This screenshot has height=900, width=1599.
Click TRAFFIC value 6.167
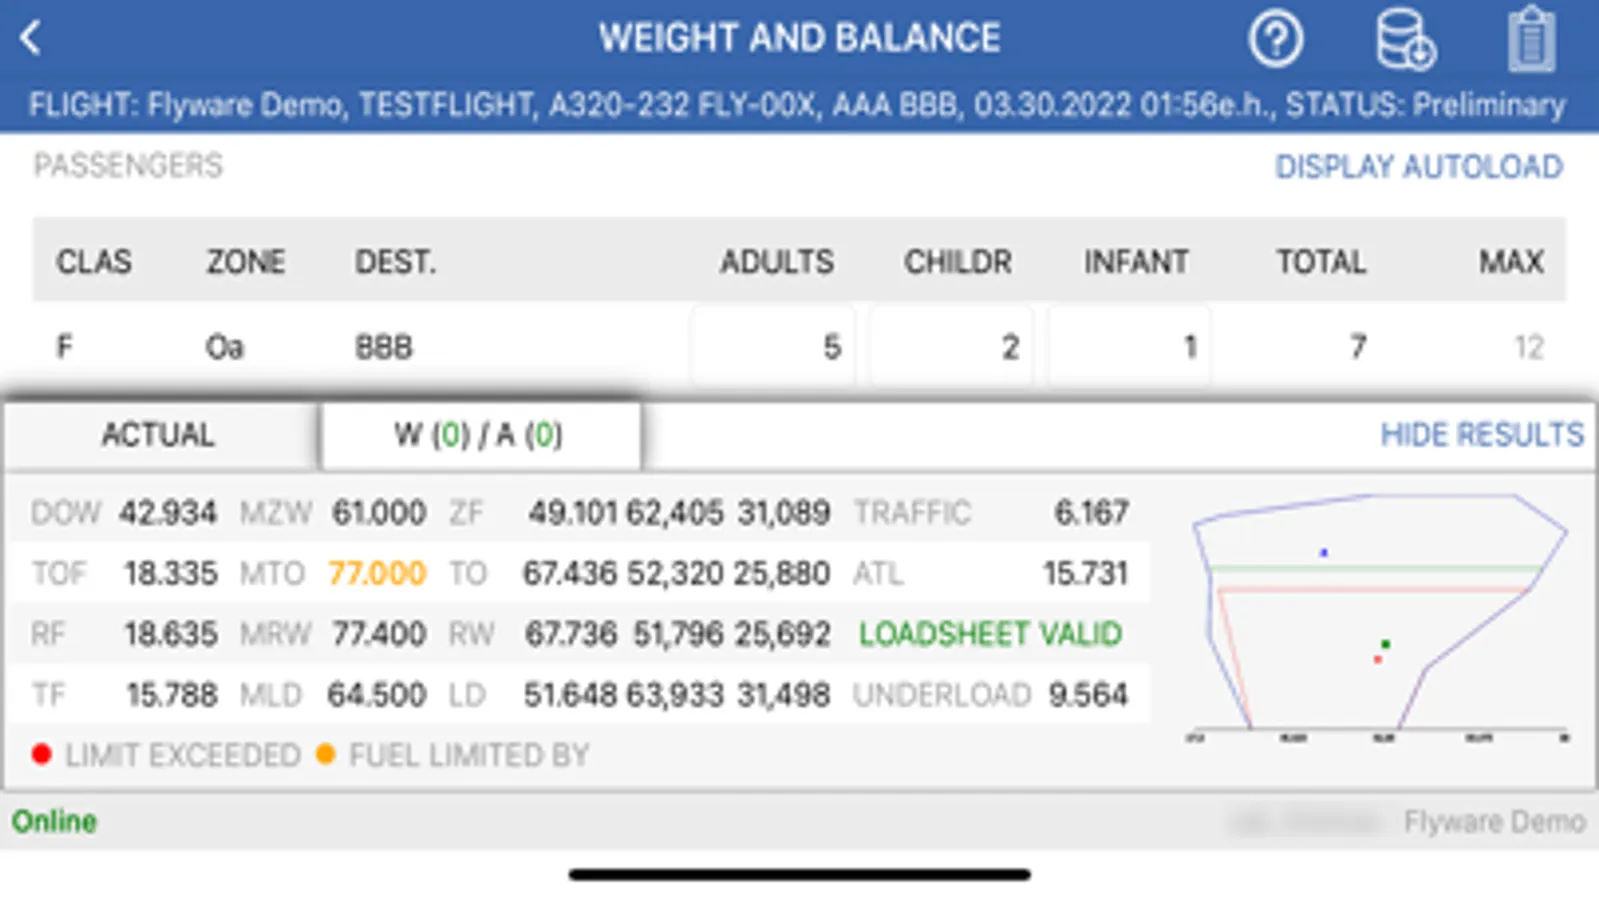point(1091,513)
